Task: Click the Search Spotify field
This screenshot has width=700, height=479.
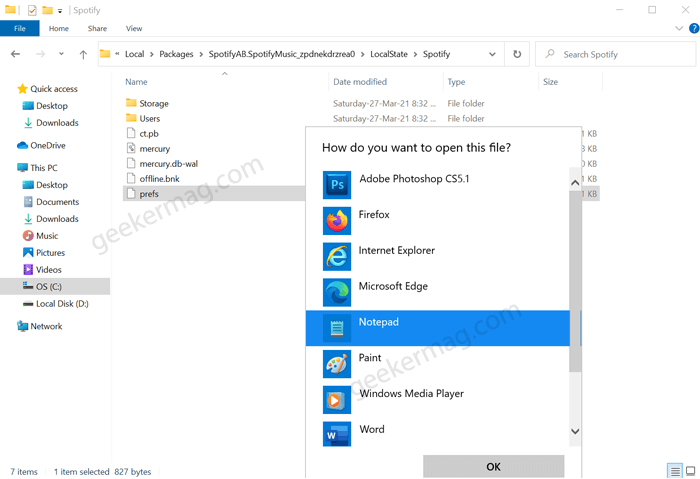Action: [x=616, y=54]
